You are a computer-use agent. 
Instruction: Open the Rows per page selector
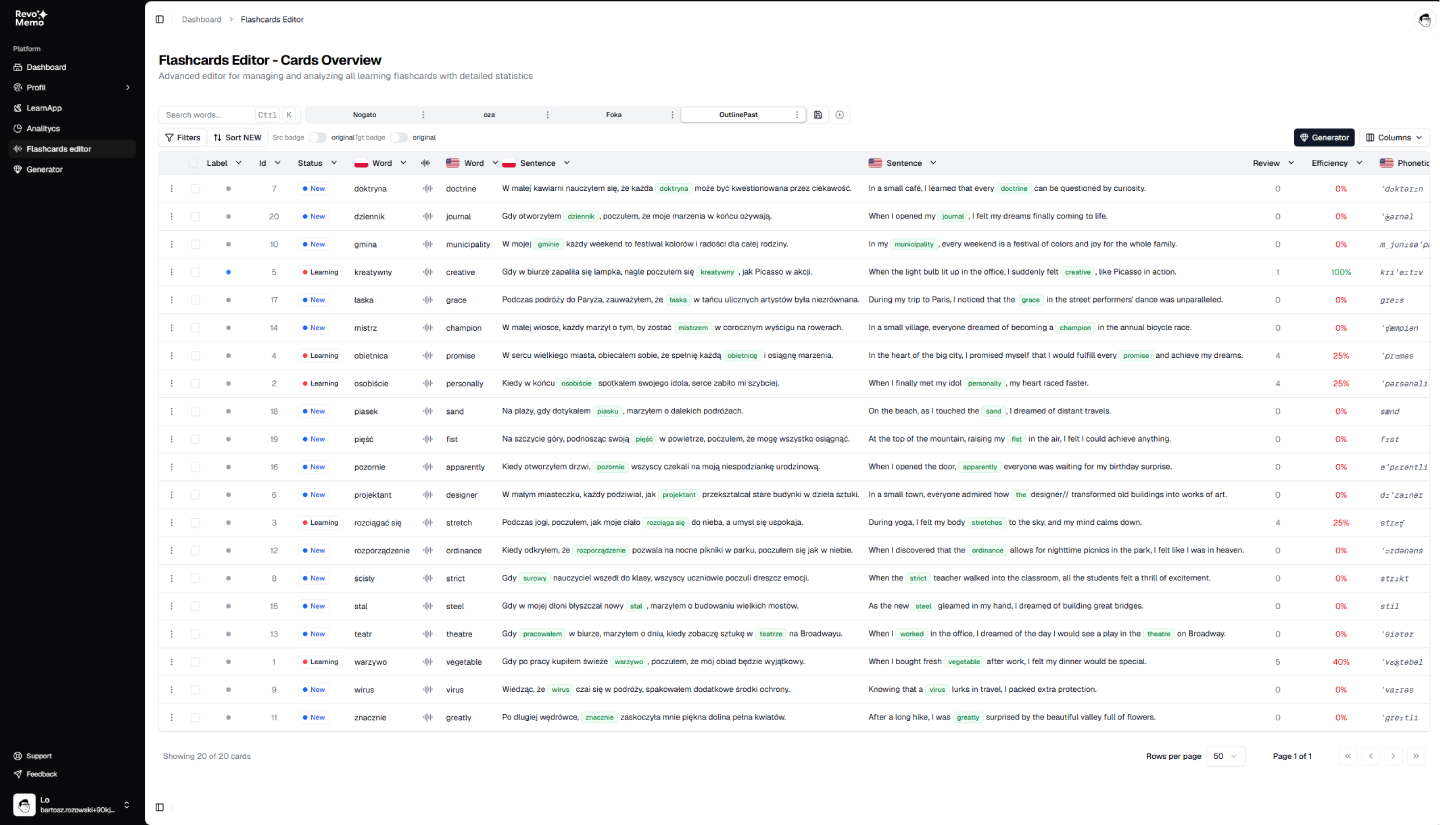[1225, 756]
